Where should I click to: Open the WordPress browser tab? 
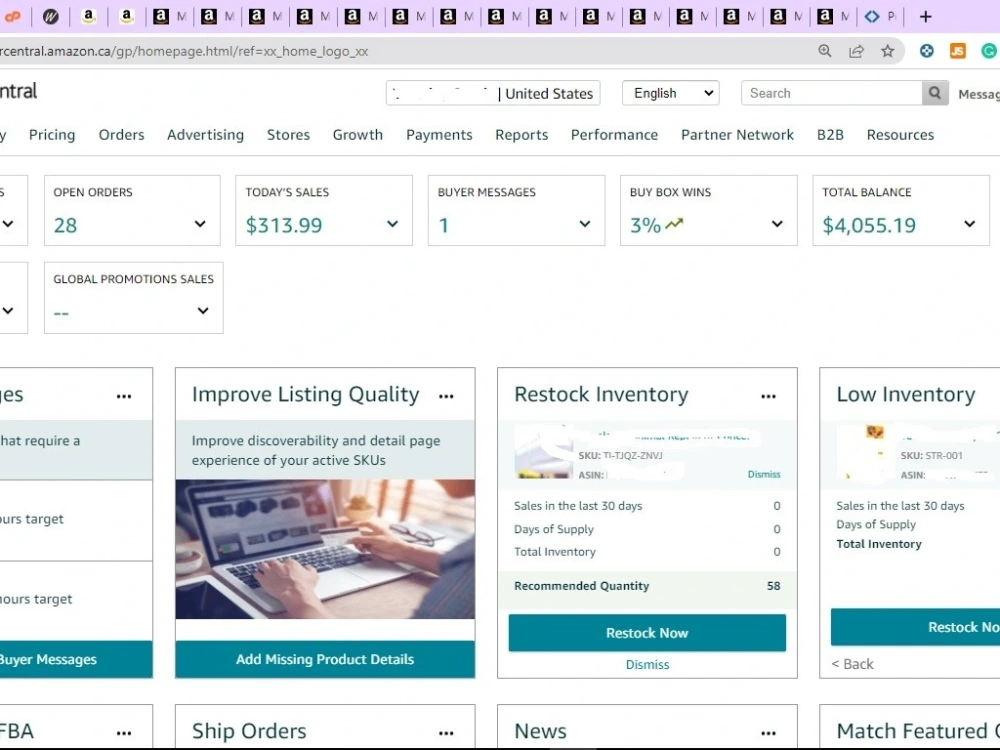point(50,17)
